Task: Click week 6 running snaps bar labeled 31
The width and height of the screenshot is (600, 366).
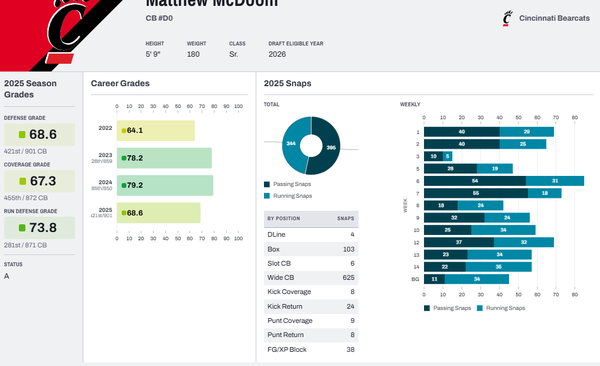Action: pos(555,181)
